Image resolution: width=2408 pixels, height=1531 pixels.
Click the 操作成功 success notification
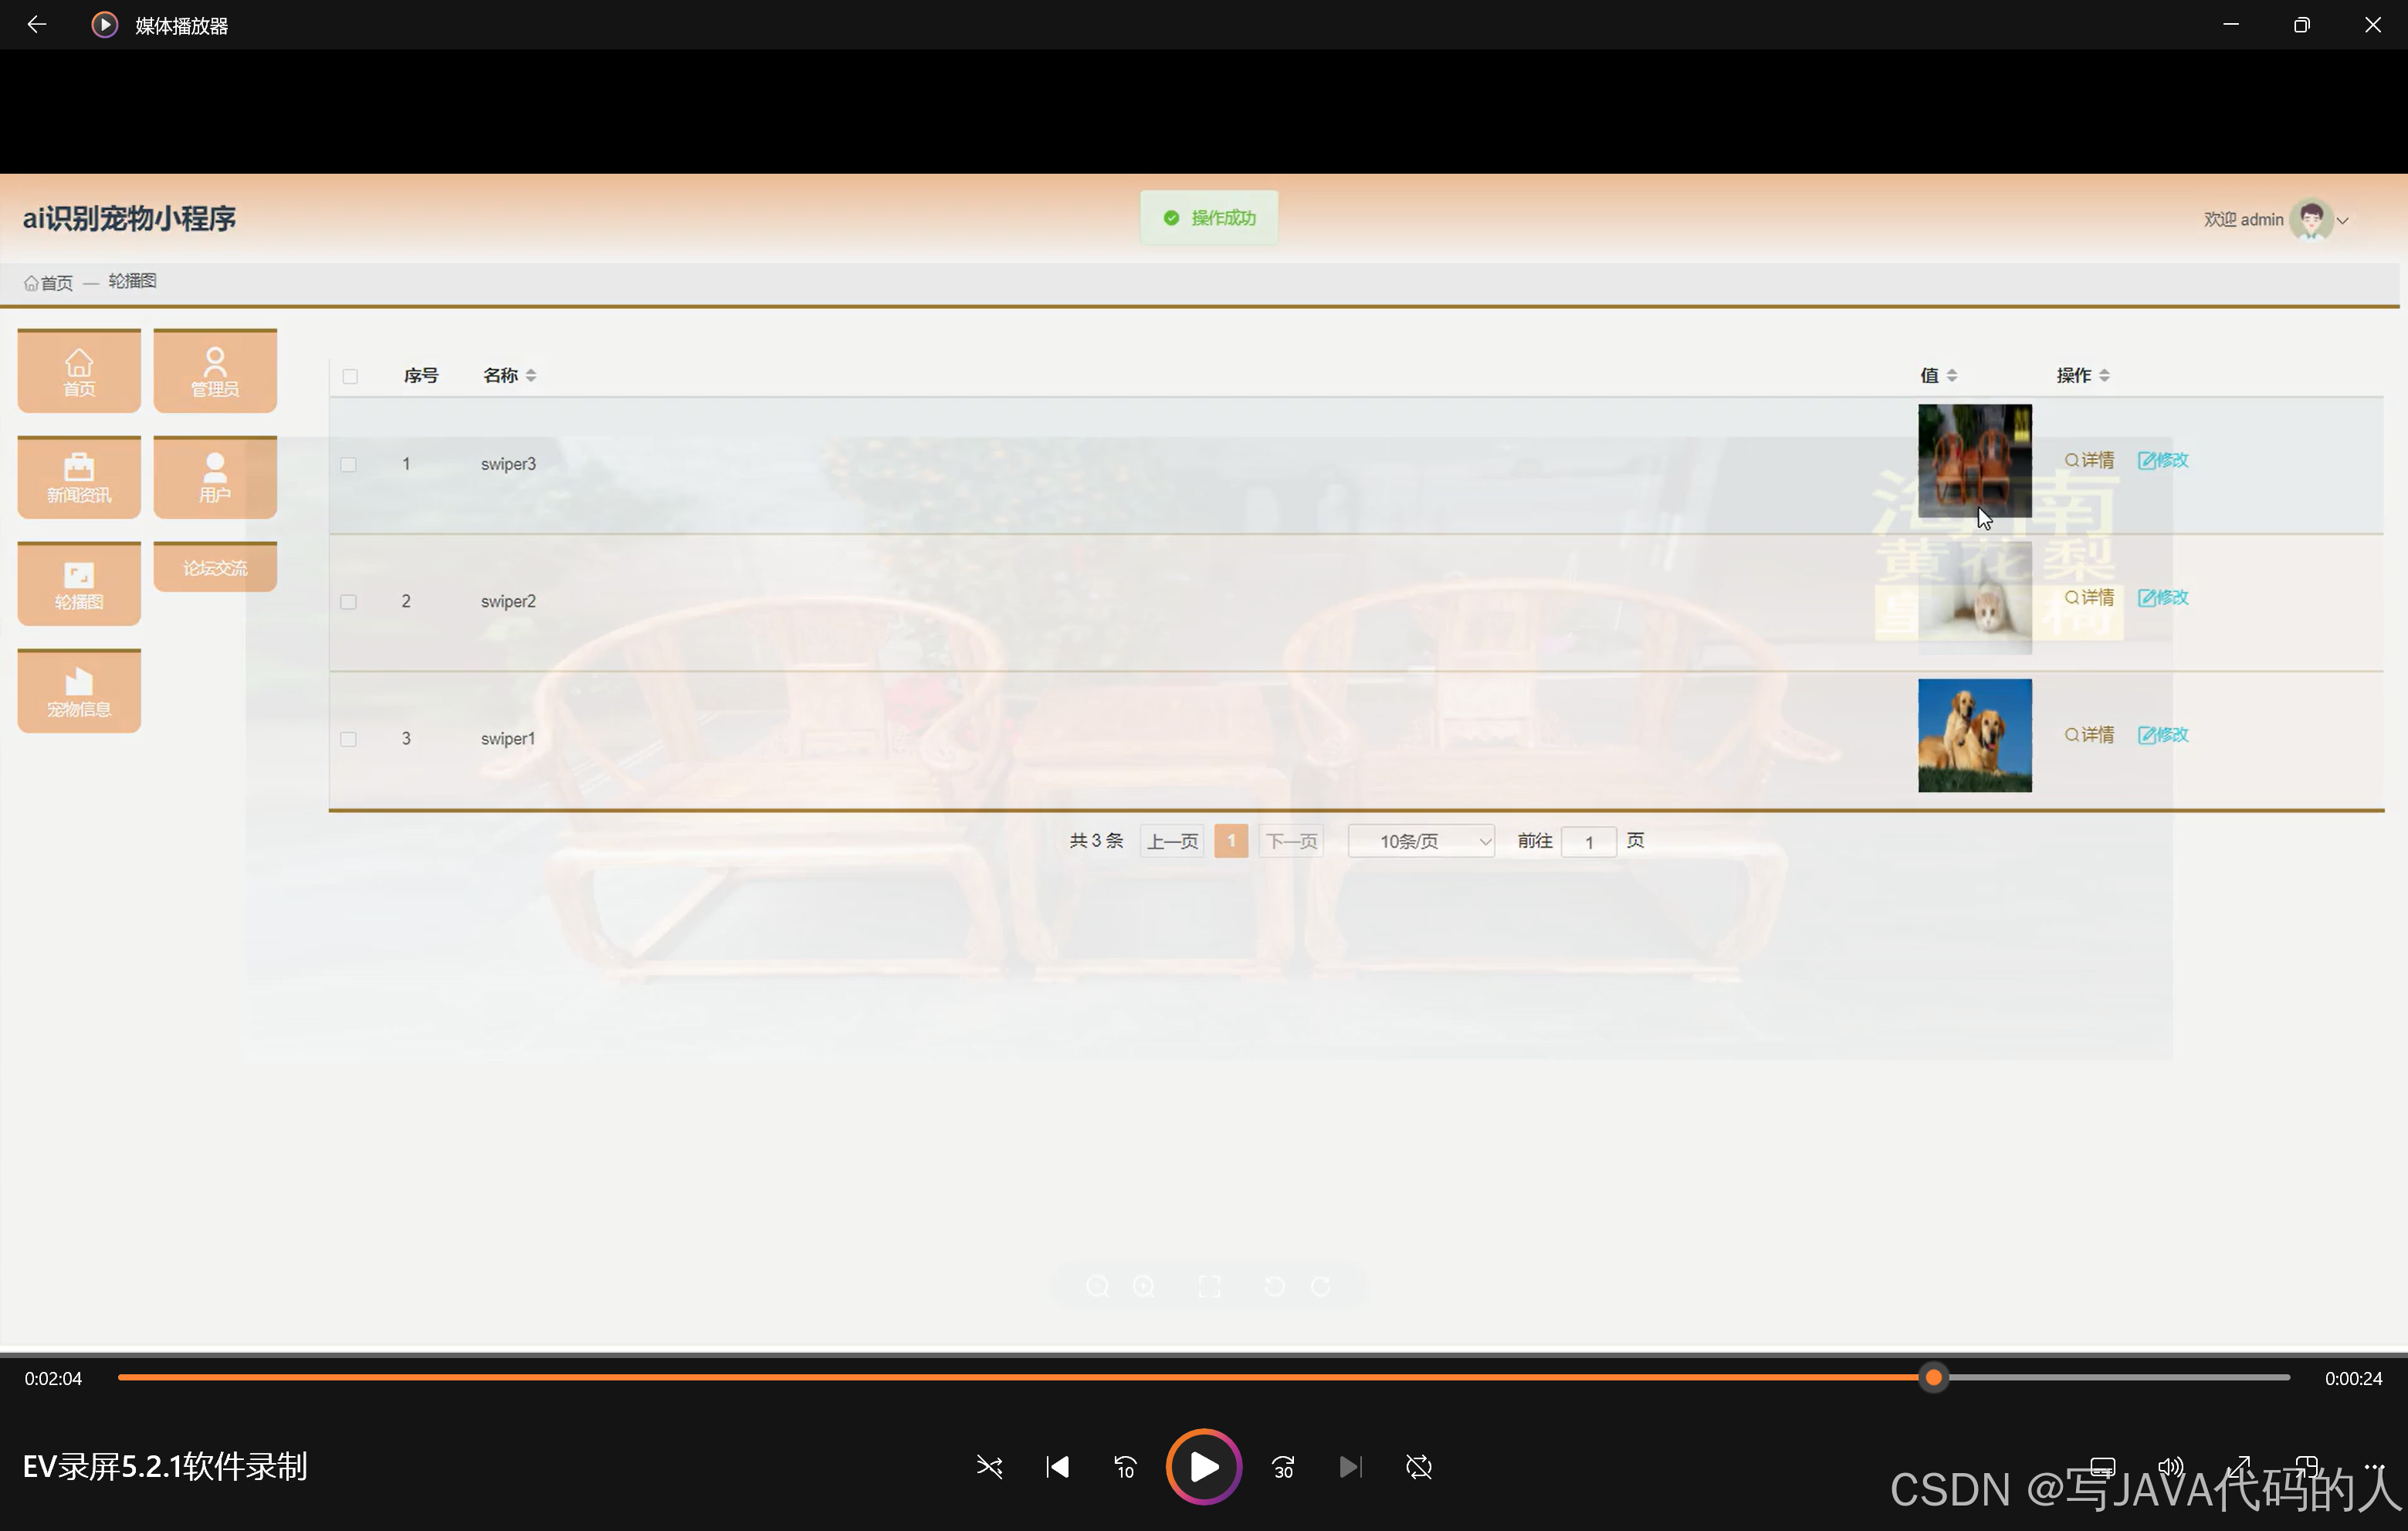[x=1209, y=218]
